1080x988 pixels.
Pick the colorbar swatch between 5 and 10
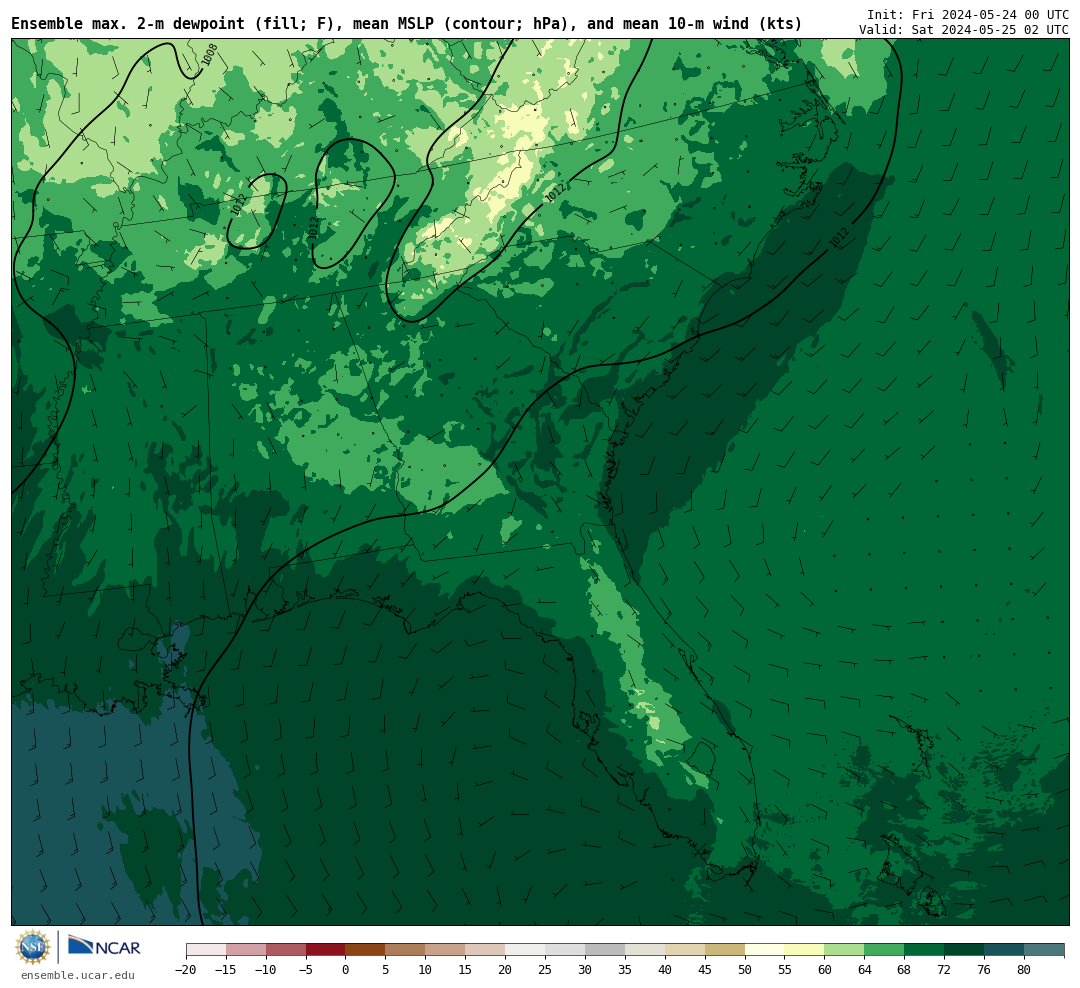point(406,950)
